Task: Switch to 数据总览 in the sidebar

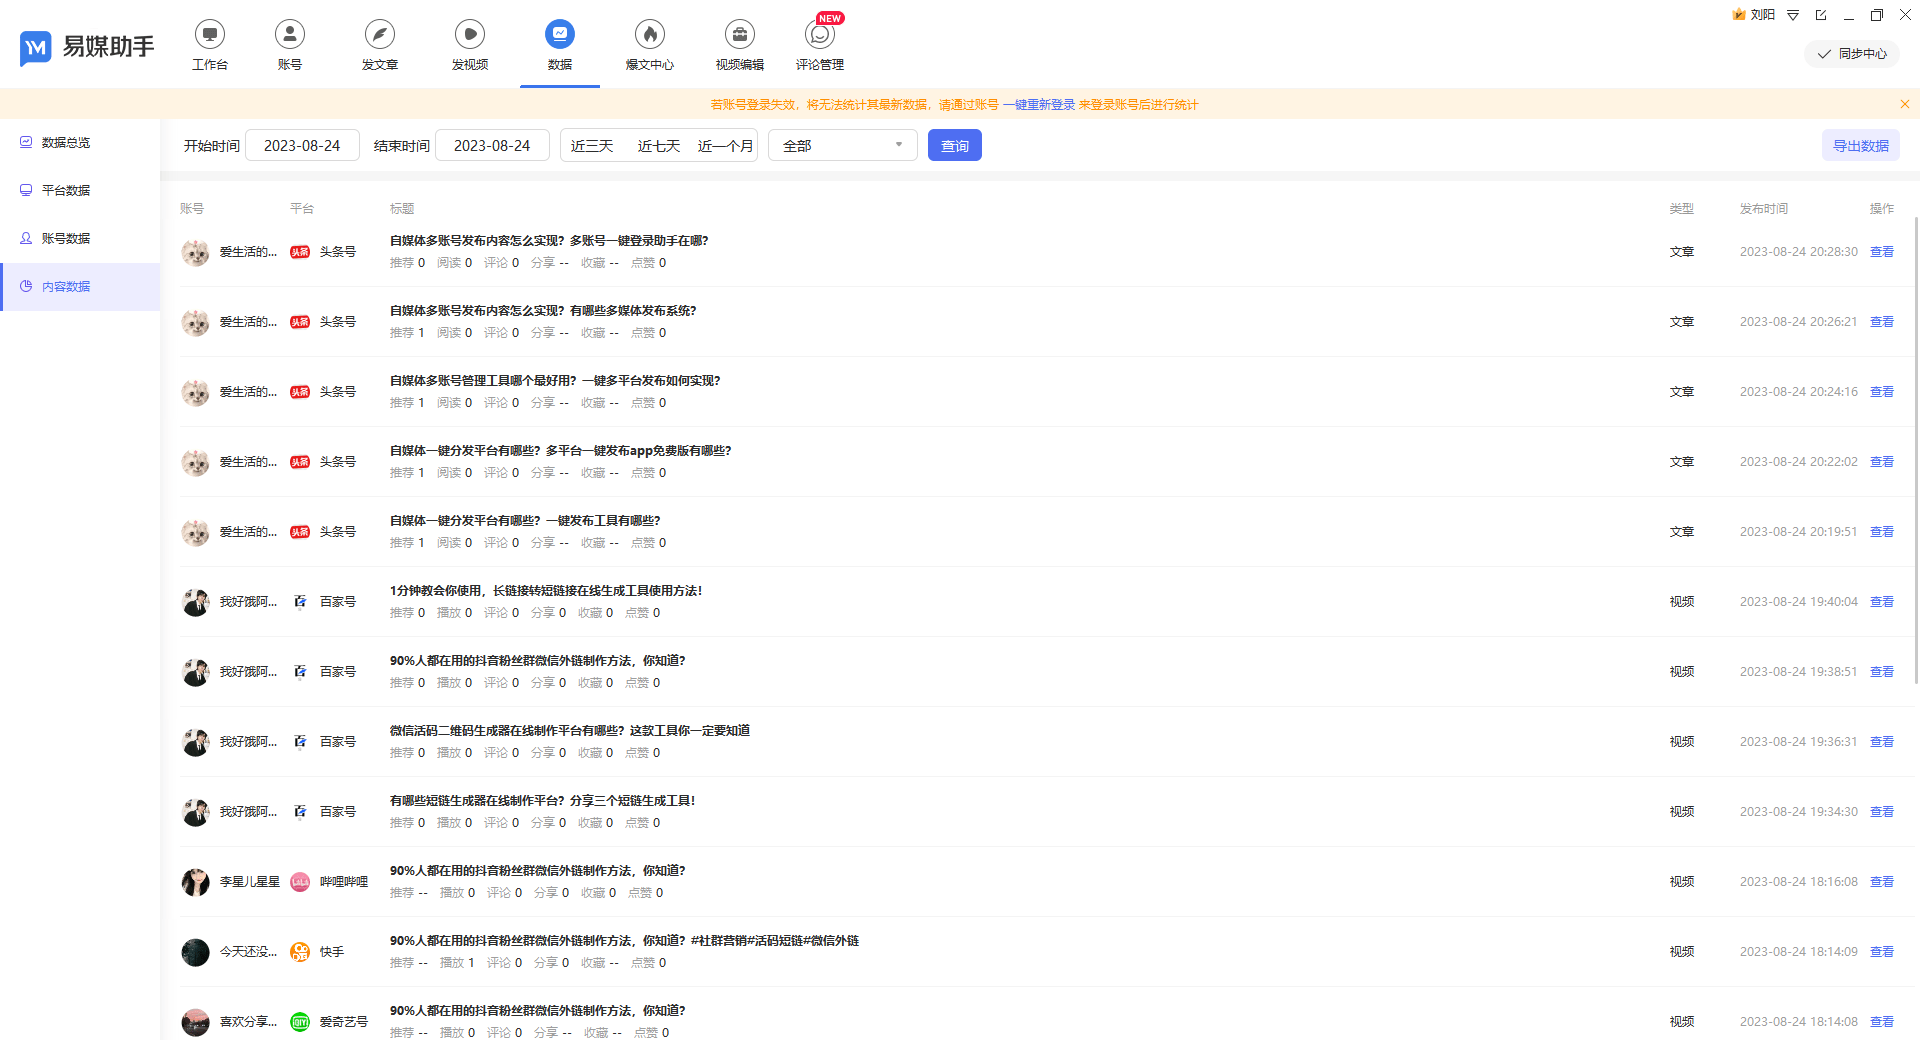Action: point(66,143)
